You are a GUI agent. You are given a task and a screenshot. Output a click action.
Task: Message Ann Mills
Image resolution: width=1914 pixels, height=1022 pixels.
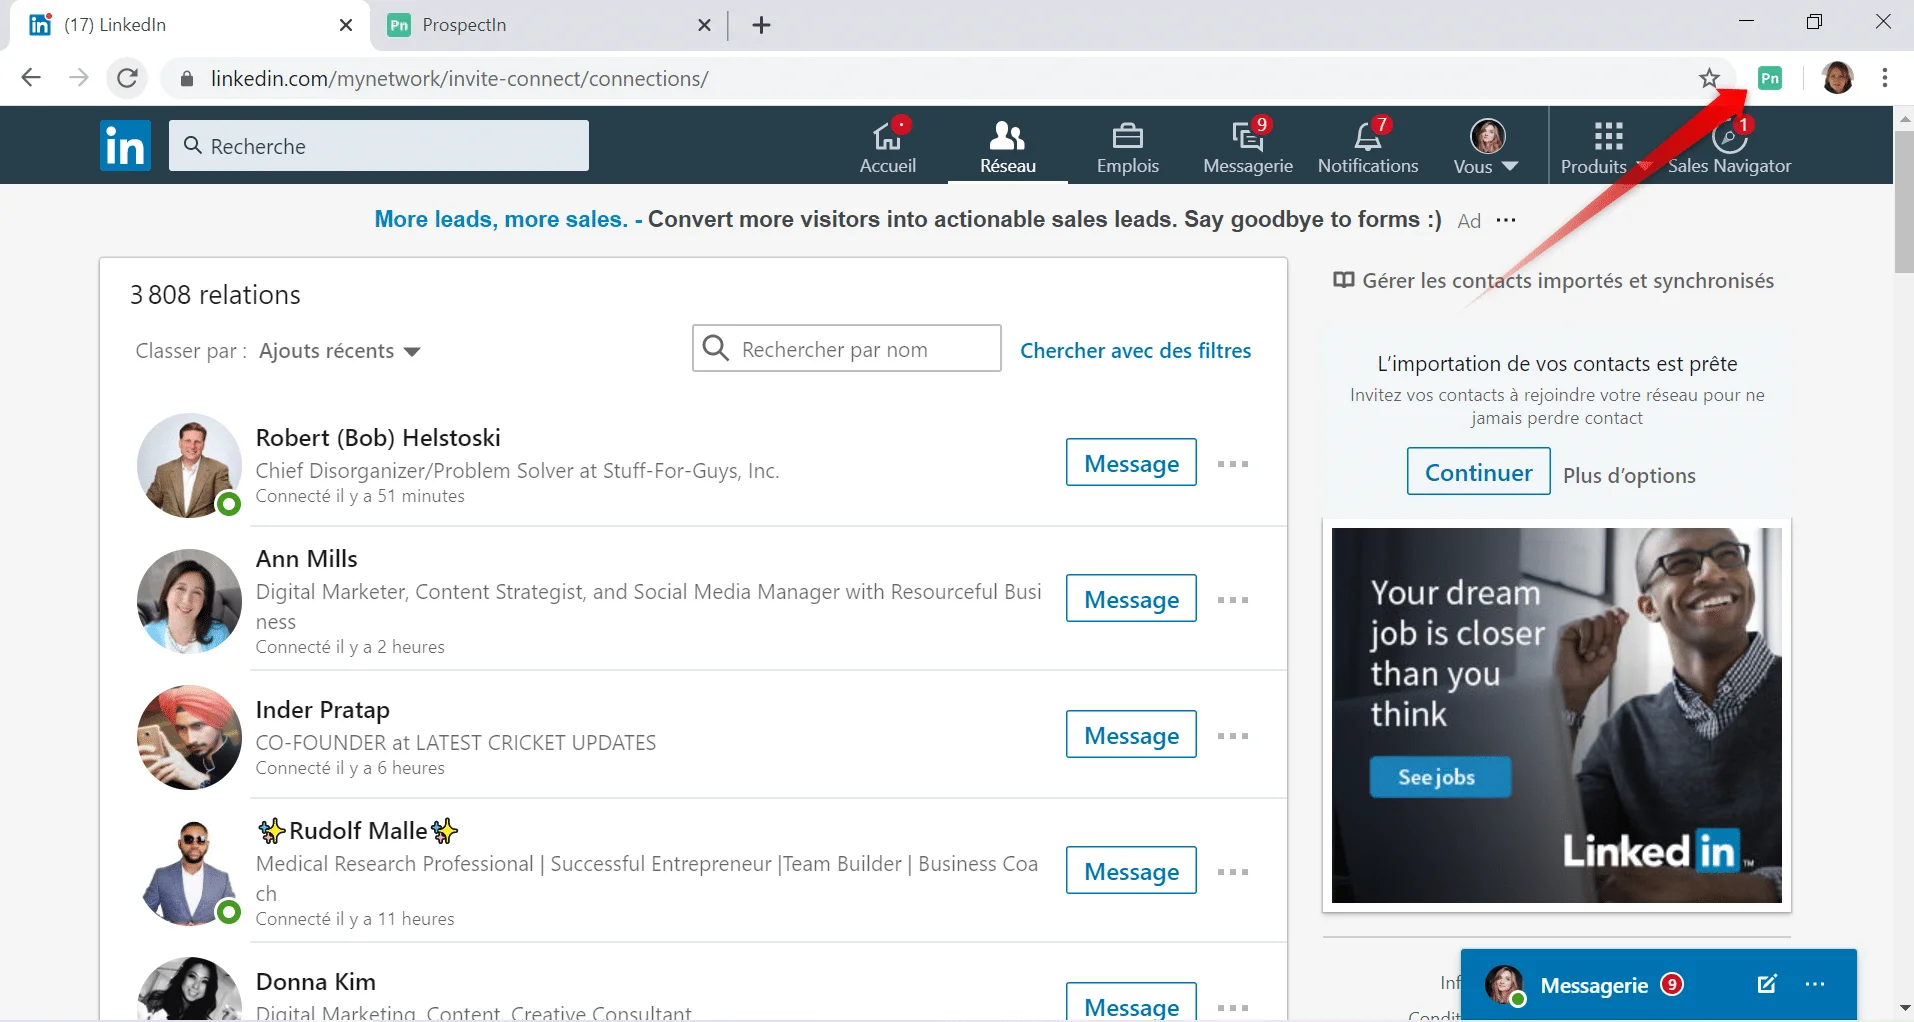(x=1131, y=599)
